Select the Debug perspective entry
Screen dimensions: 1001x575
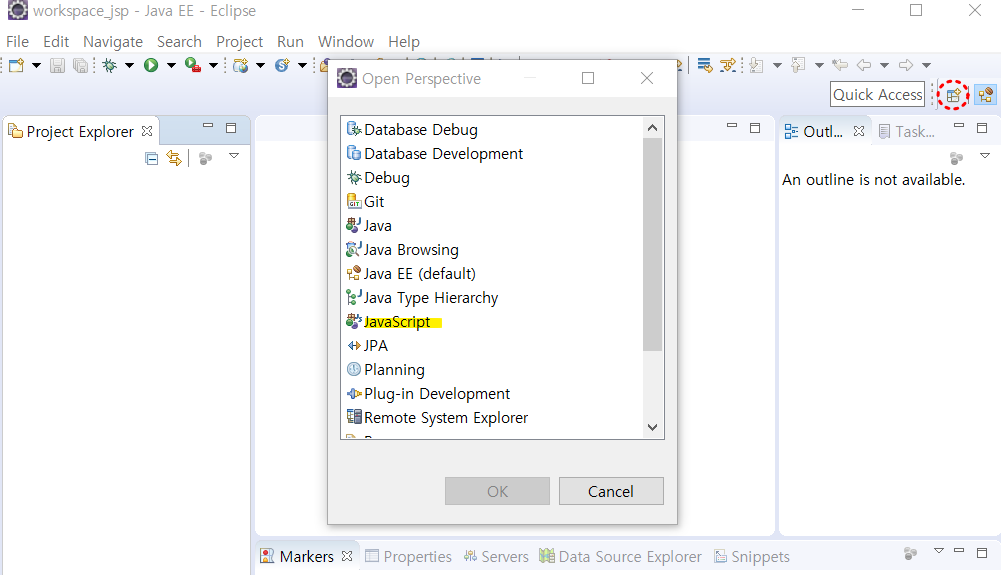(378, 177)
